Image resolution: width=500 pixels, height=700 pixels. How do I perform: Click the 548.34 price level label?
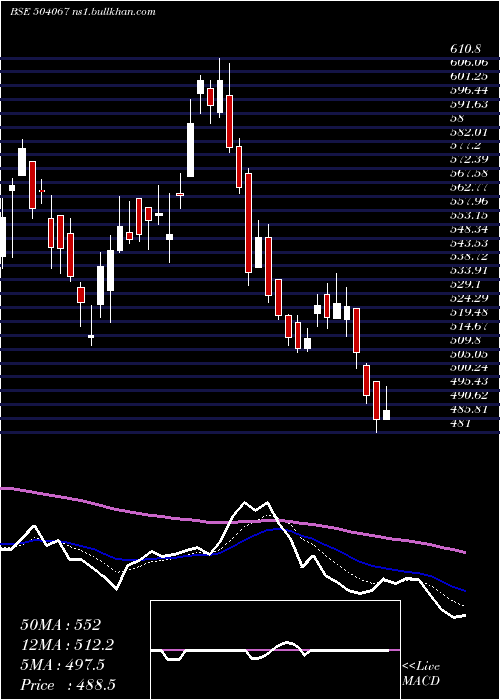pos(469,229)
